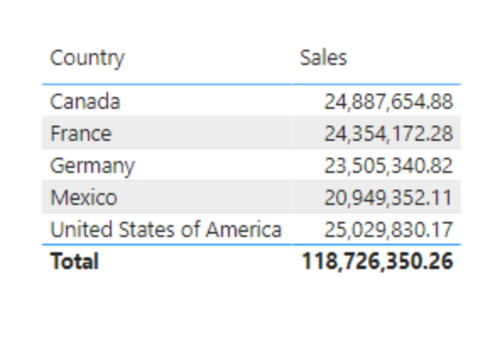Click Mexico sales value 20,949,352.11
495x361 pixels.
point(388,198)
